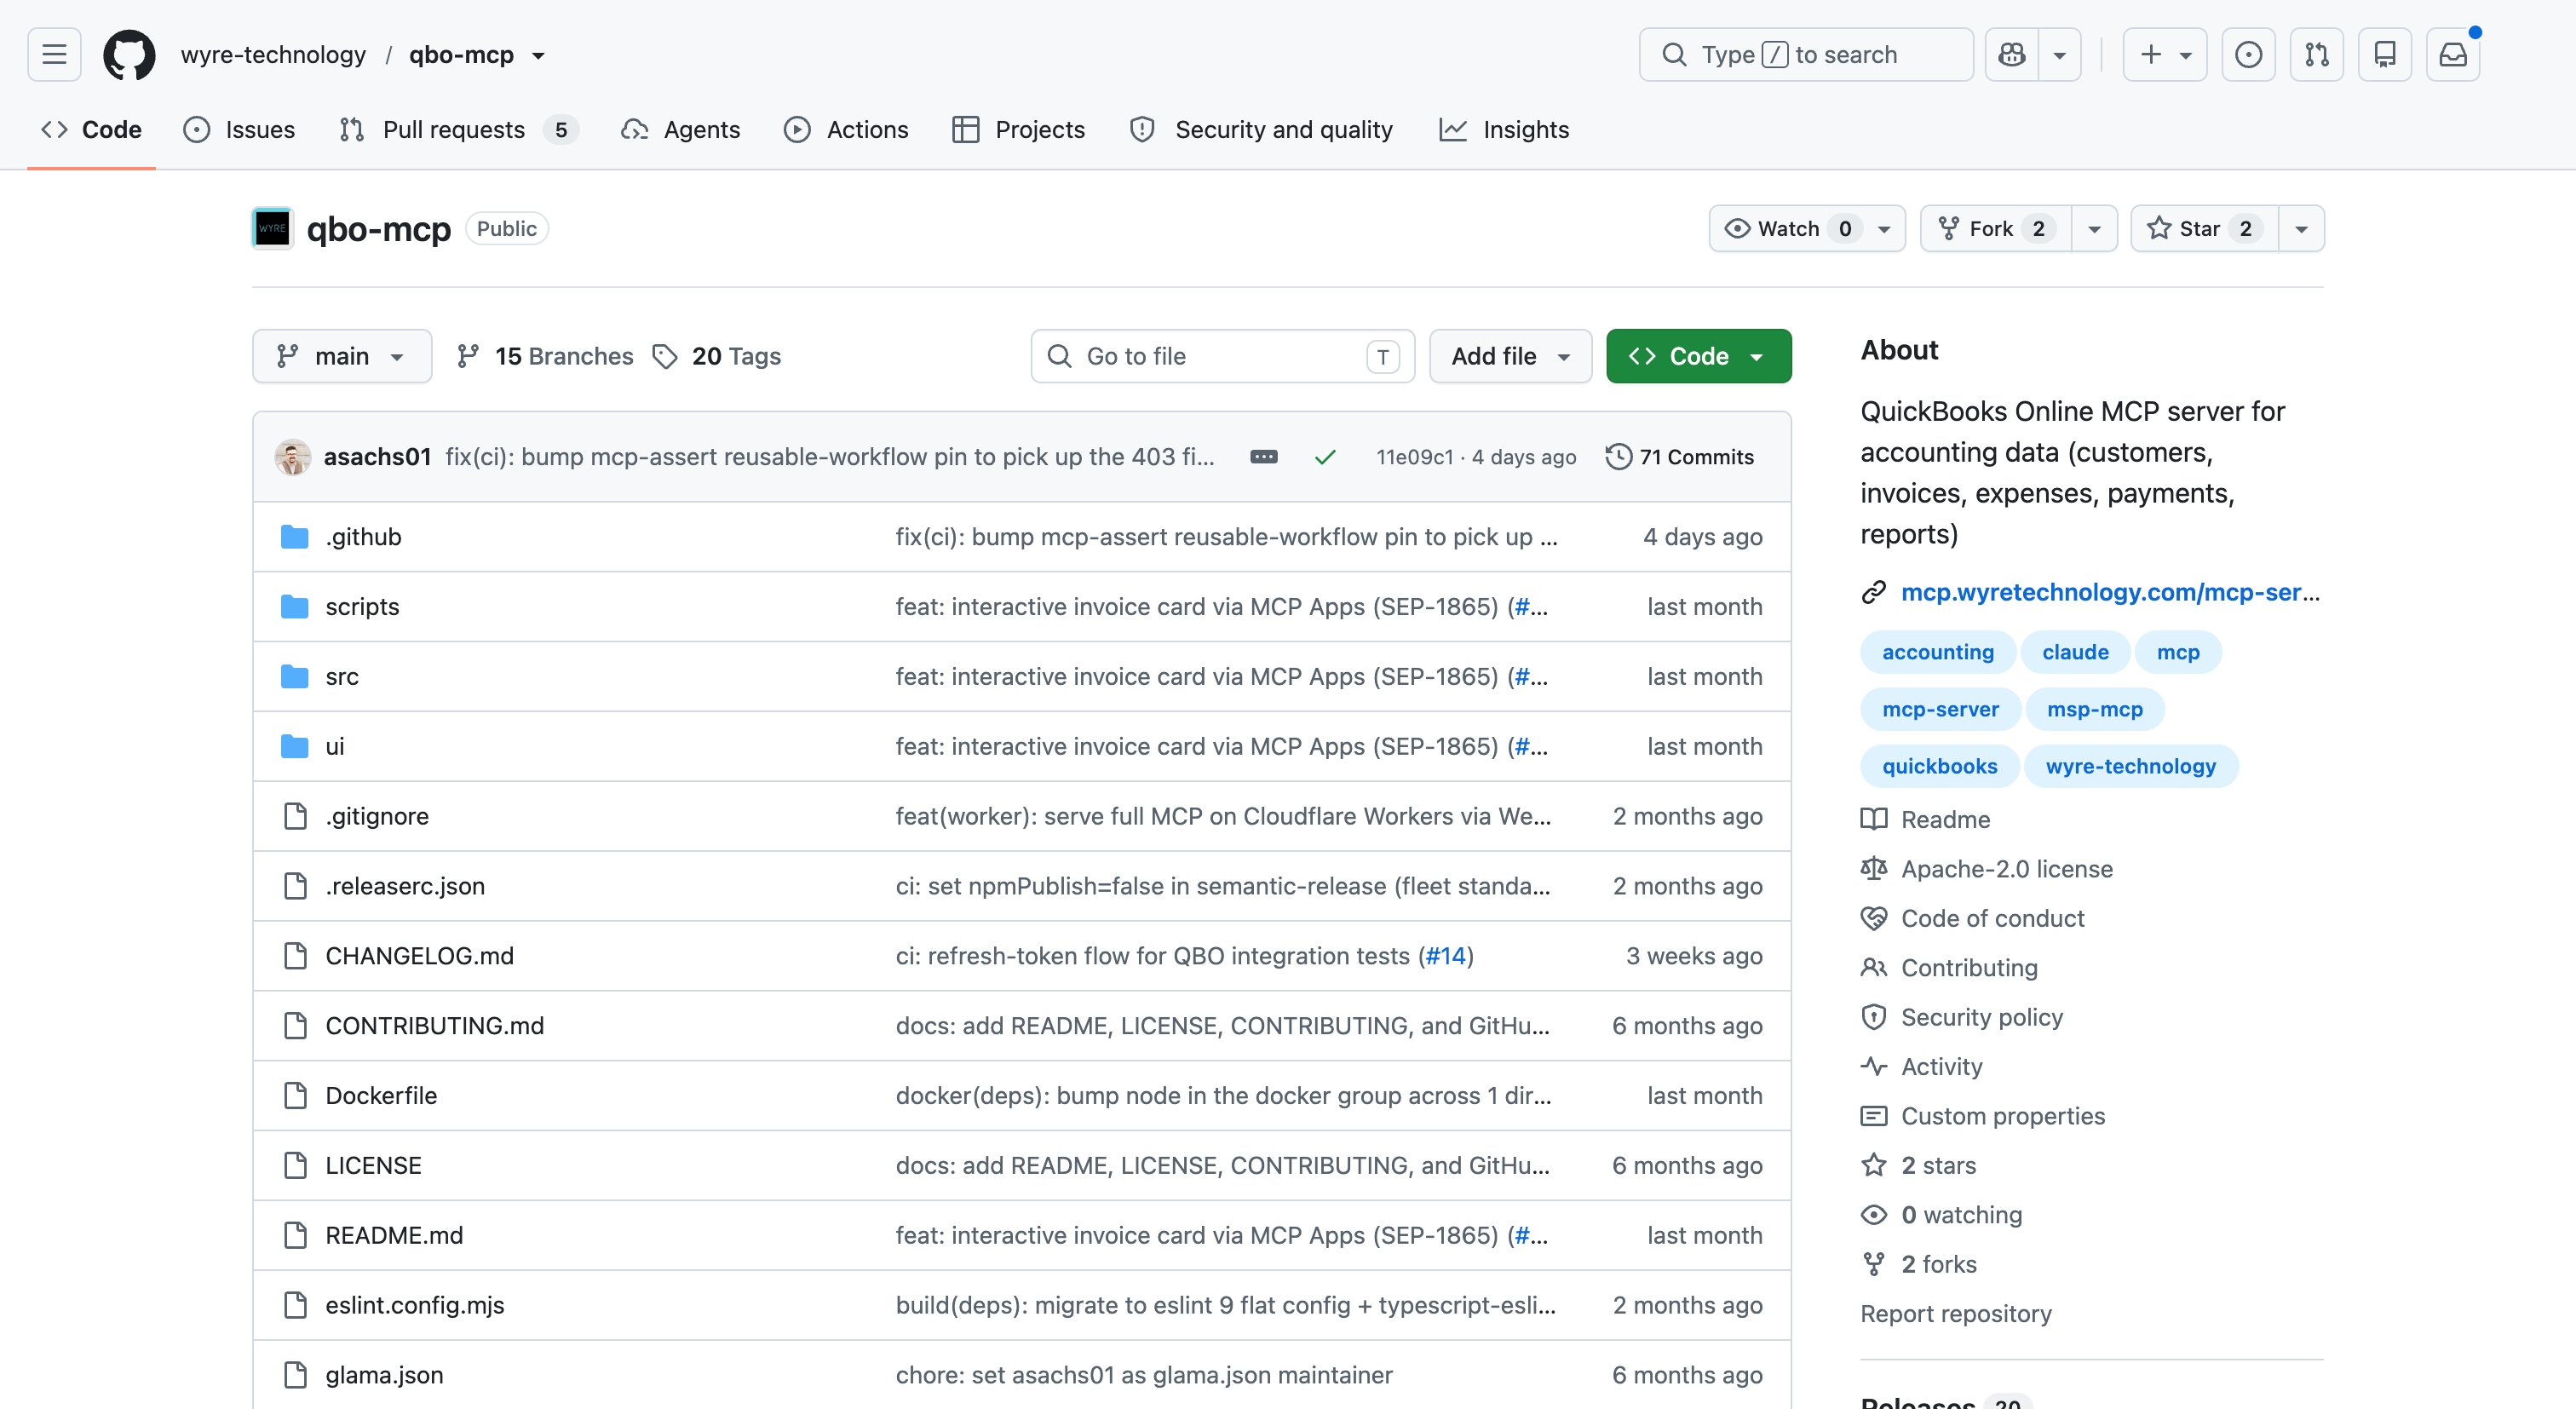2576x1409 pixels.
Task: Open the glama.json file
Action: tap(384, 1376)
